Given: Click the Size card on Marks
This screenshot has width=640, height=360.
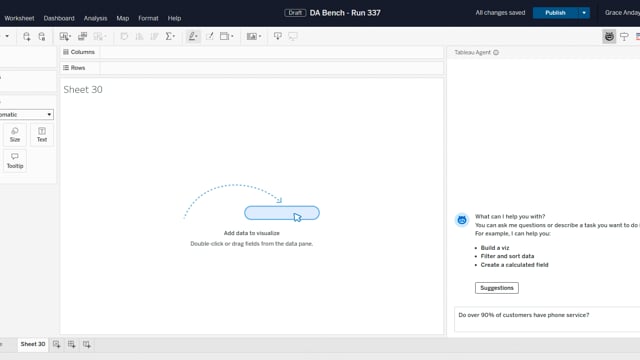Looking at the screenshot, I should click(x=15, y=134).
